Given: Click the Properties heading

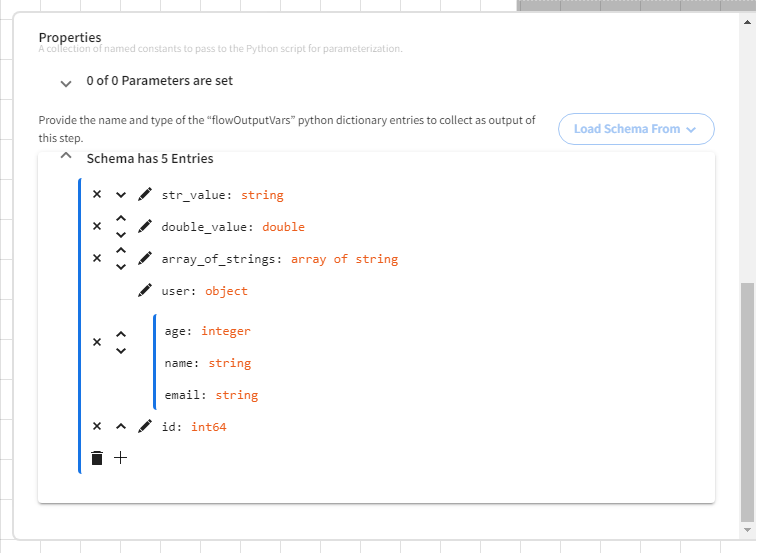Looking at the screenshot, I should pyautogui.click(x=70, y=37).
